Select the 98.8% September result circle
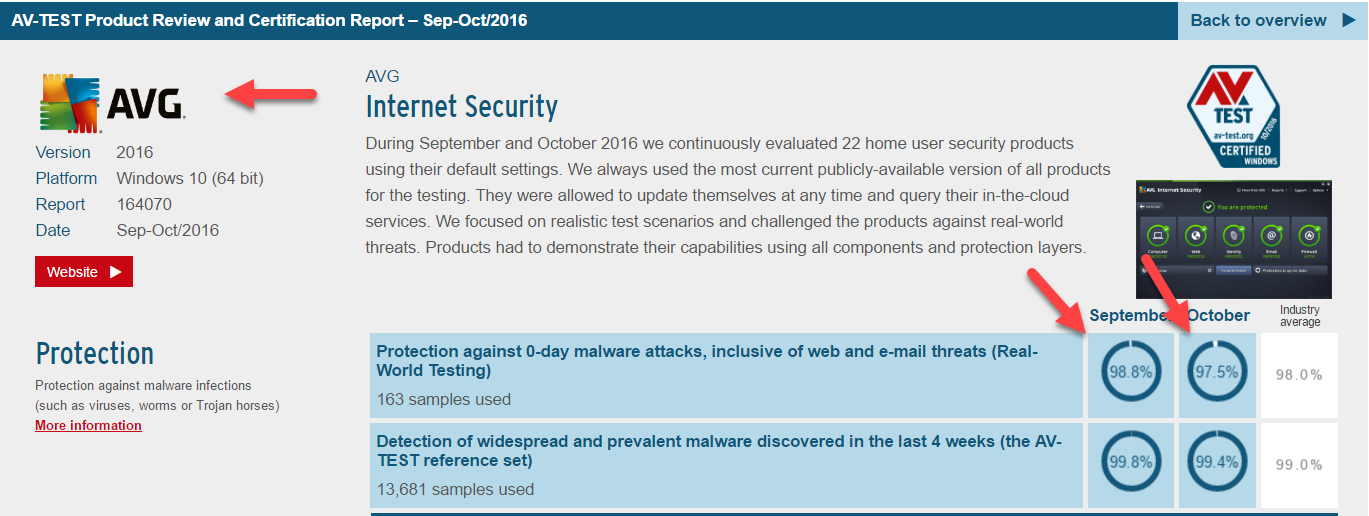This screenshot has height=516, width=1369. pos(1131,372)
